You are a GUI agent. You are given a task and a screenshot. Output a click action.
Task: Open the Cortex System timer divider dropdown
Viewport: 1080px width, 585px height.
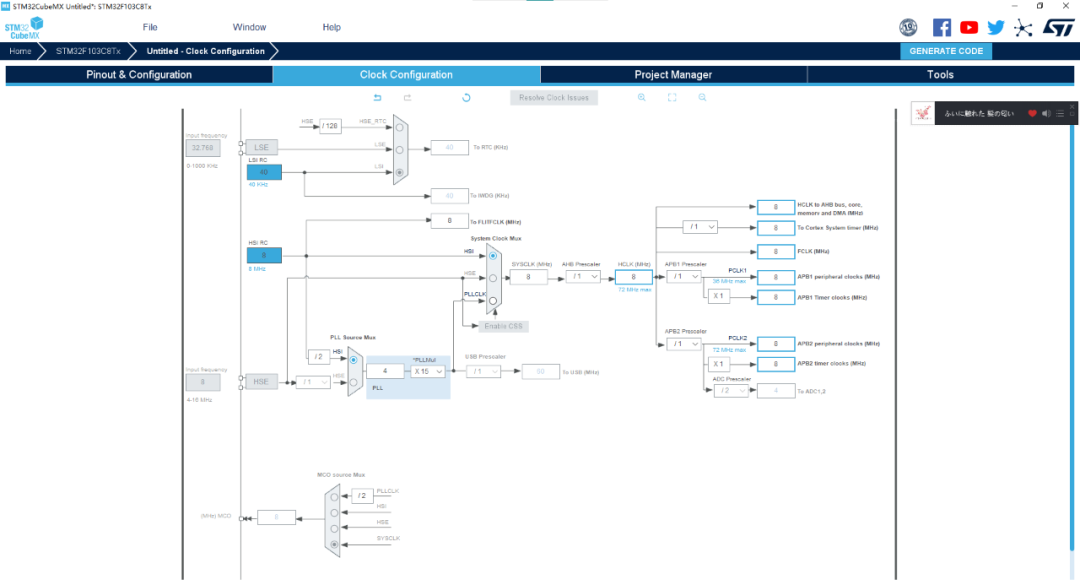click(700, 227)
